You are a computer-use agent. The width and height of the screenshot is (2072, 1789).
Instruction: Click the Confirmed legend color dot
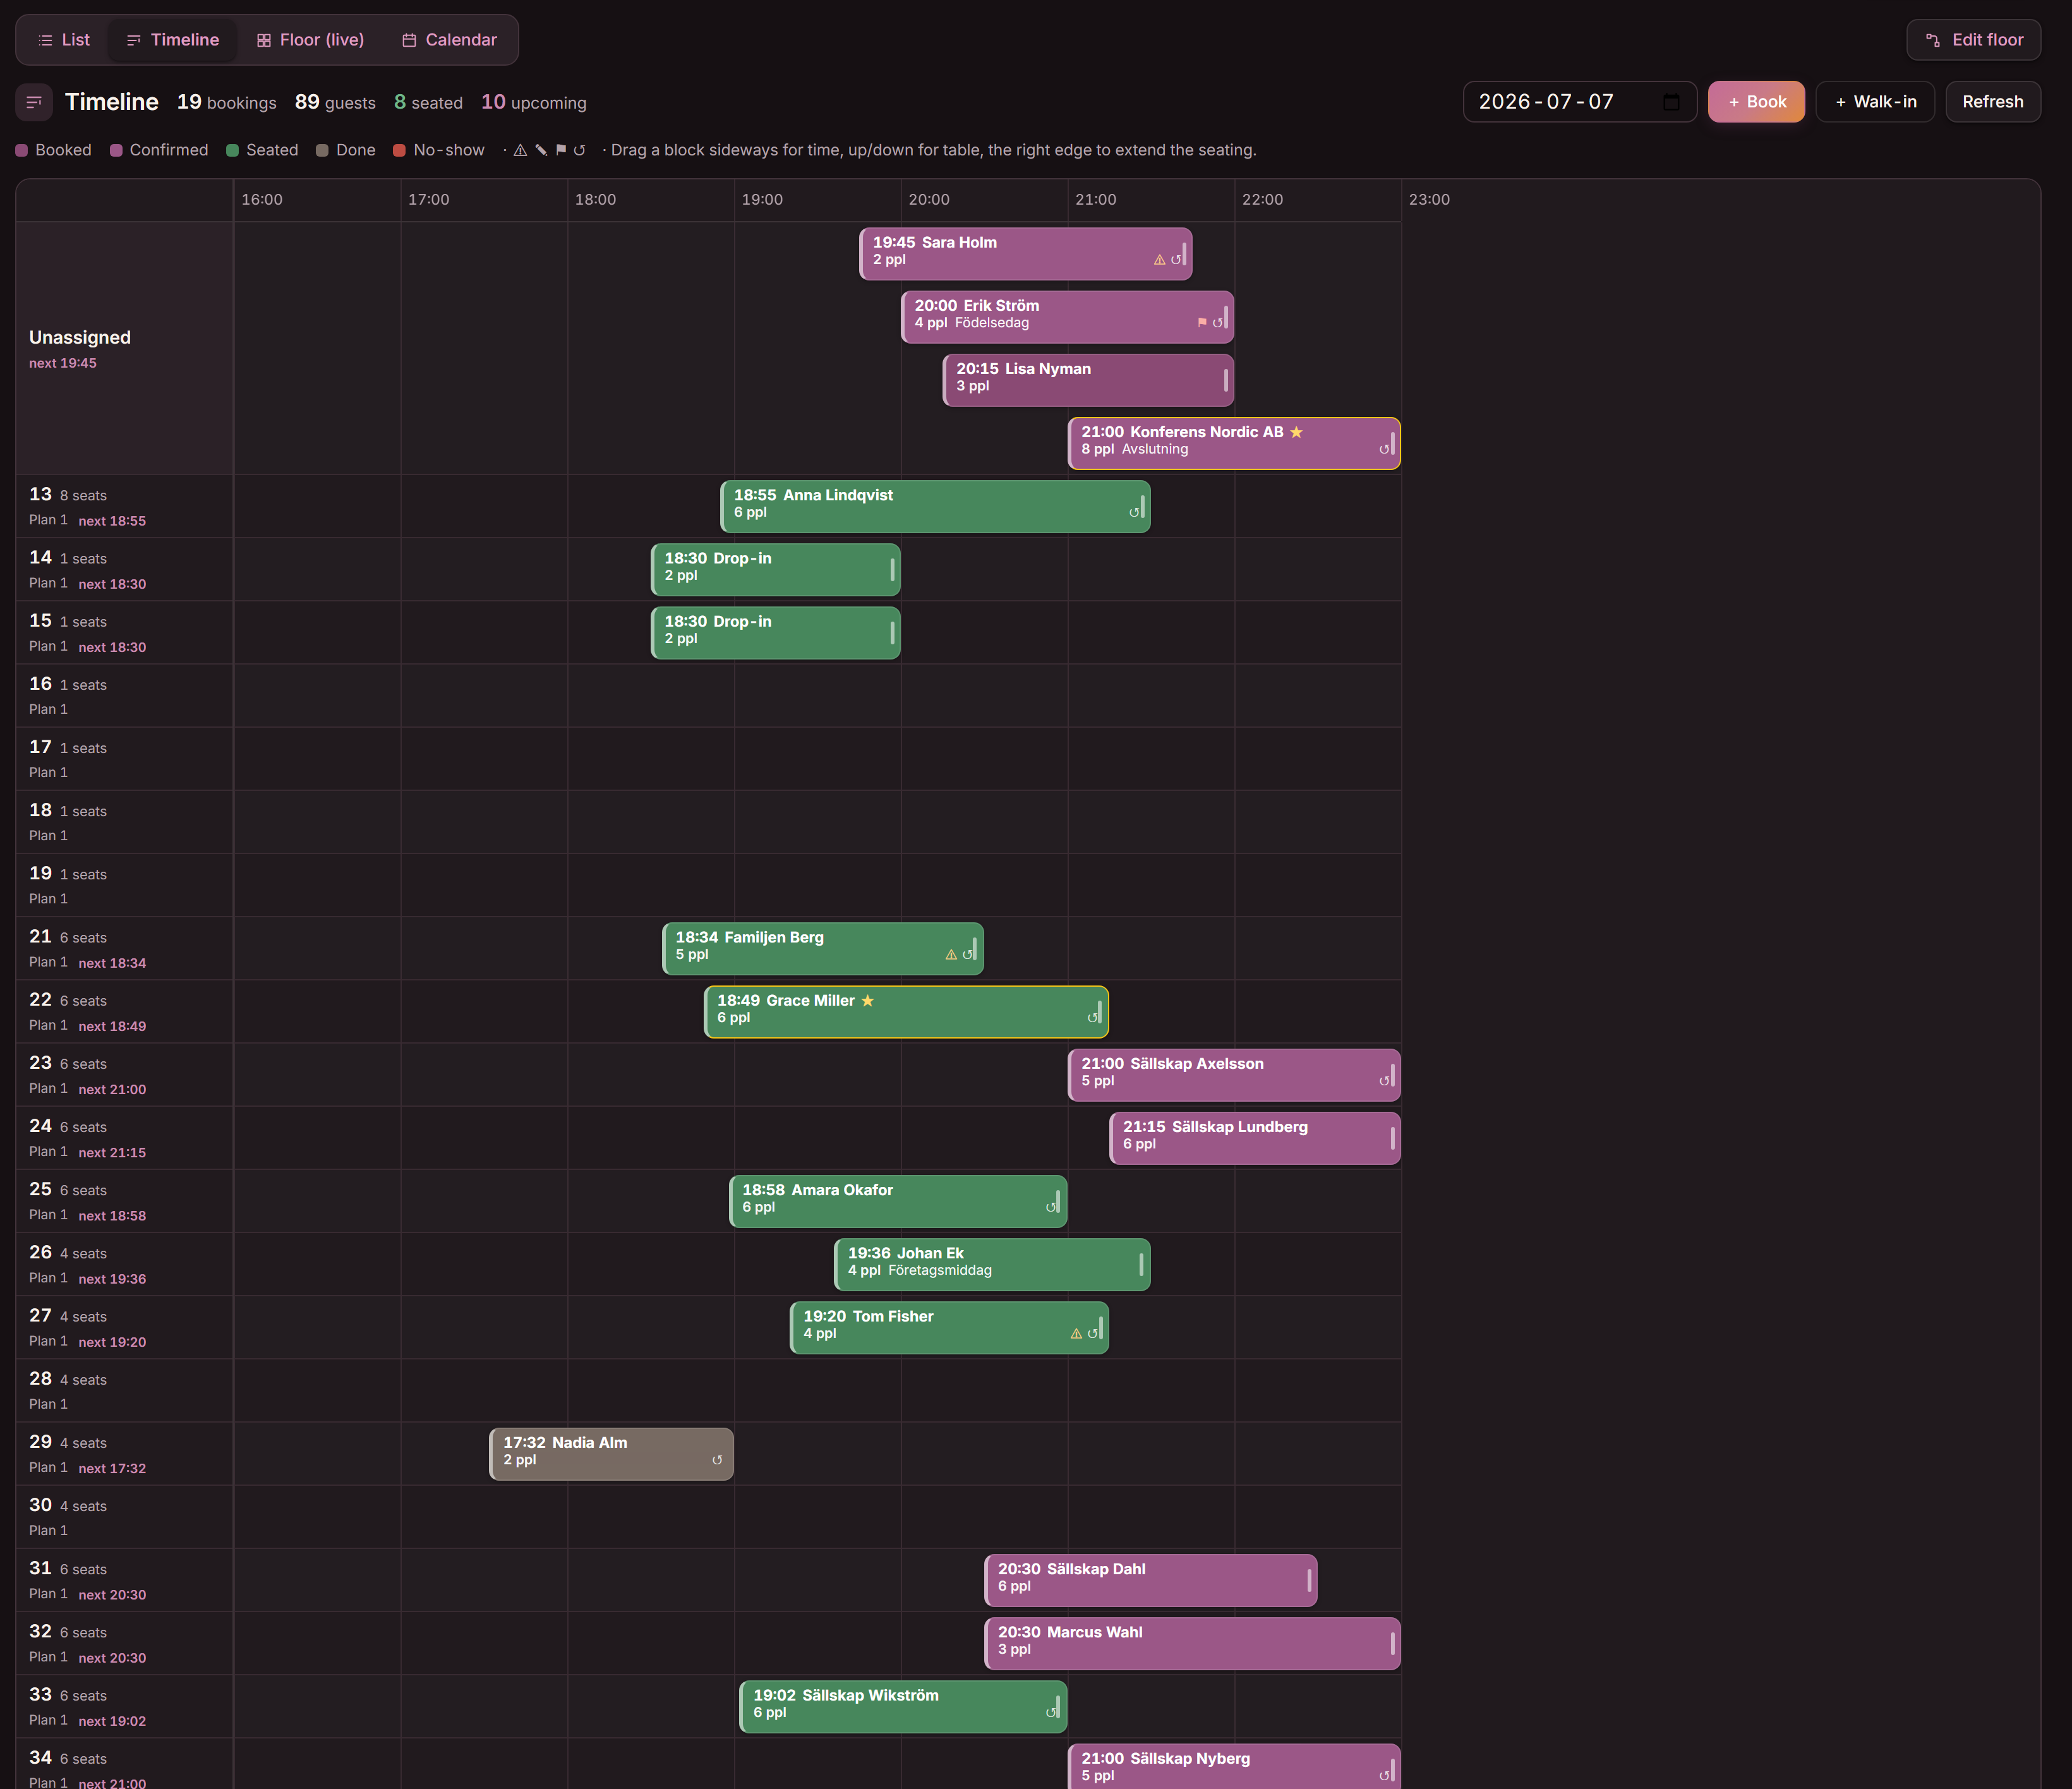116,150
